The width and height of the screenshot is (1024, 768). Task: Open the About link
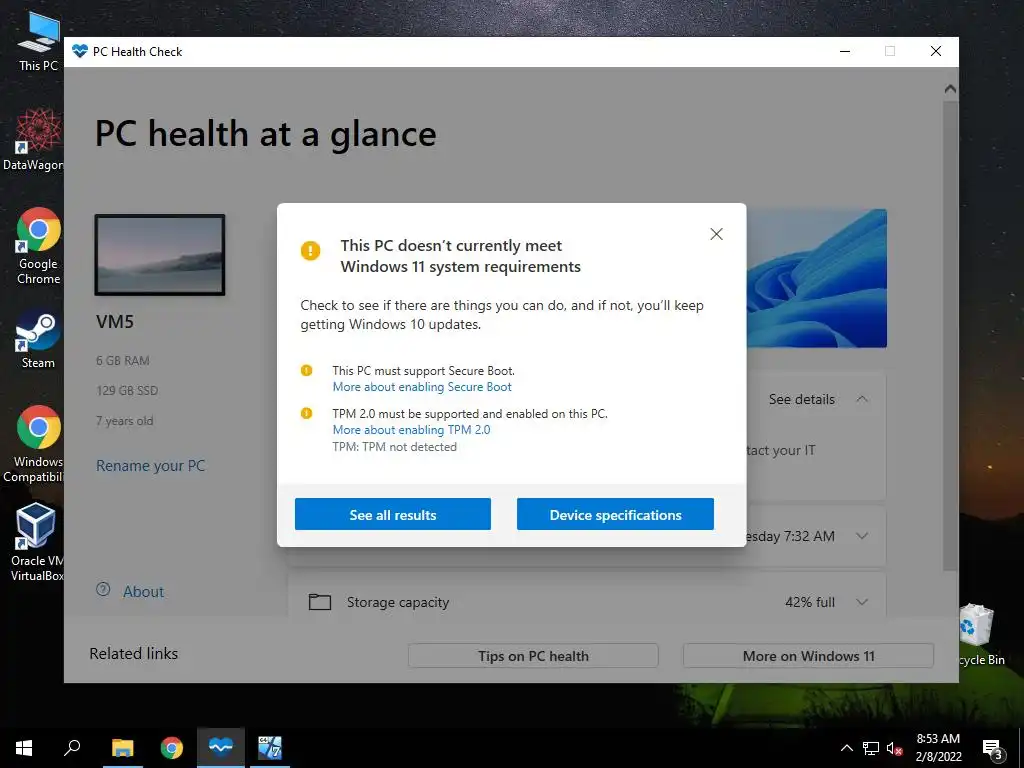point(144,592)
